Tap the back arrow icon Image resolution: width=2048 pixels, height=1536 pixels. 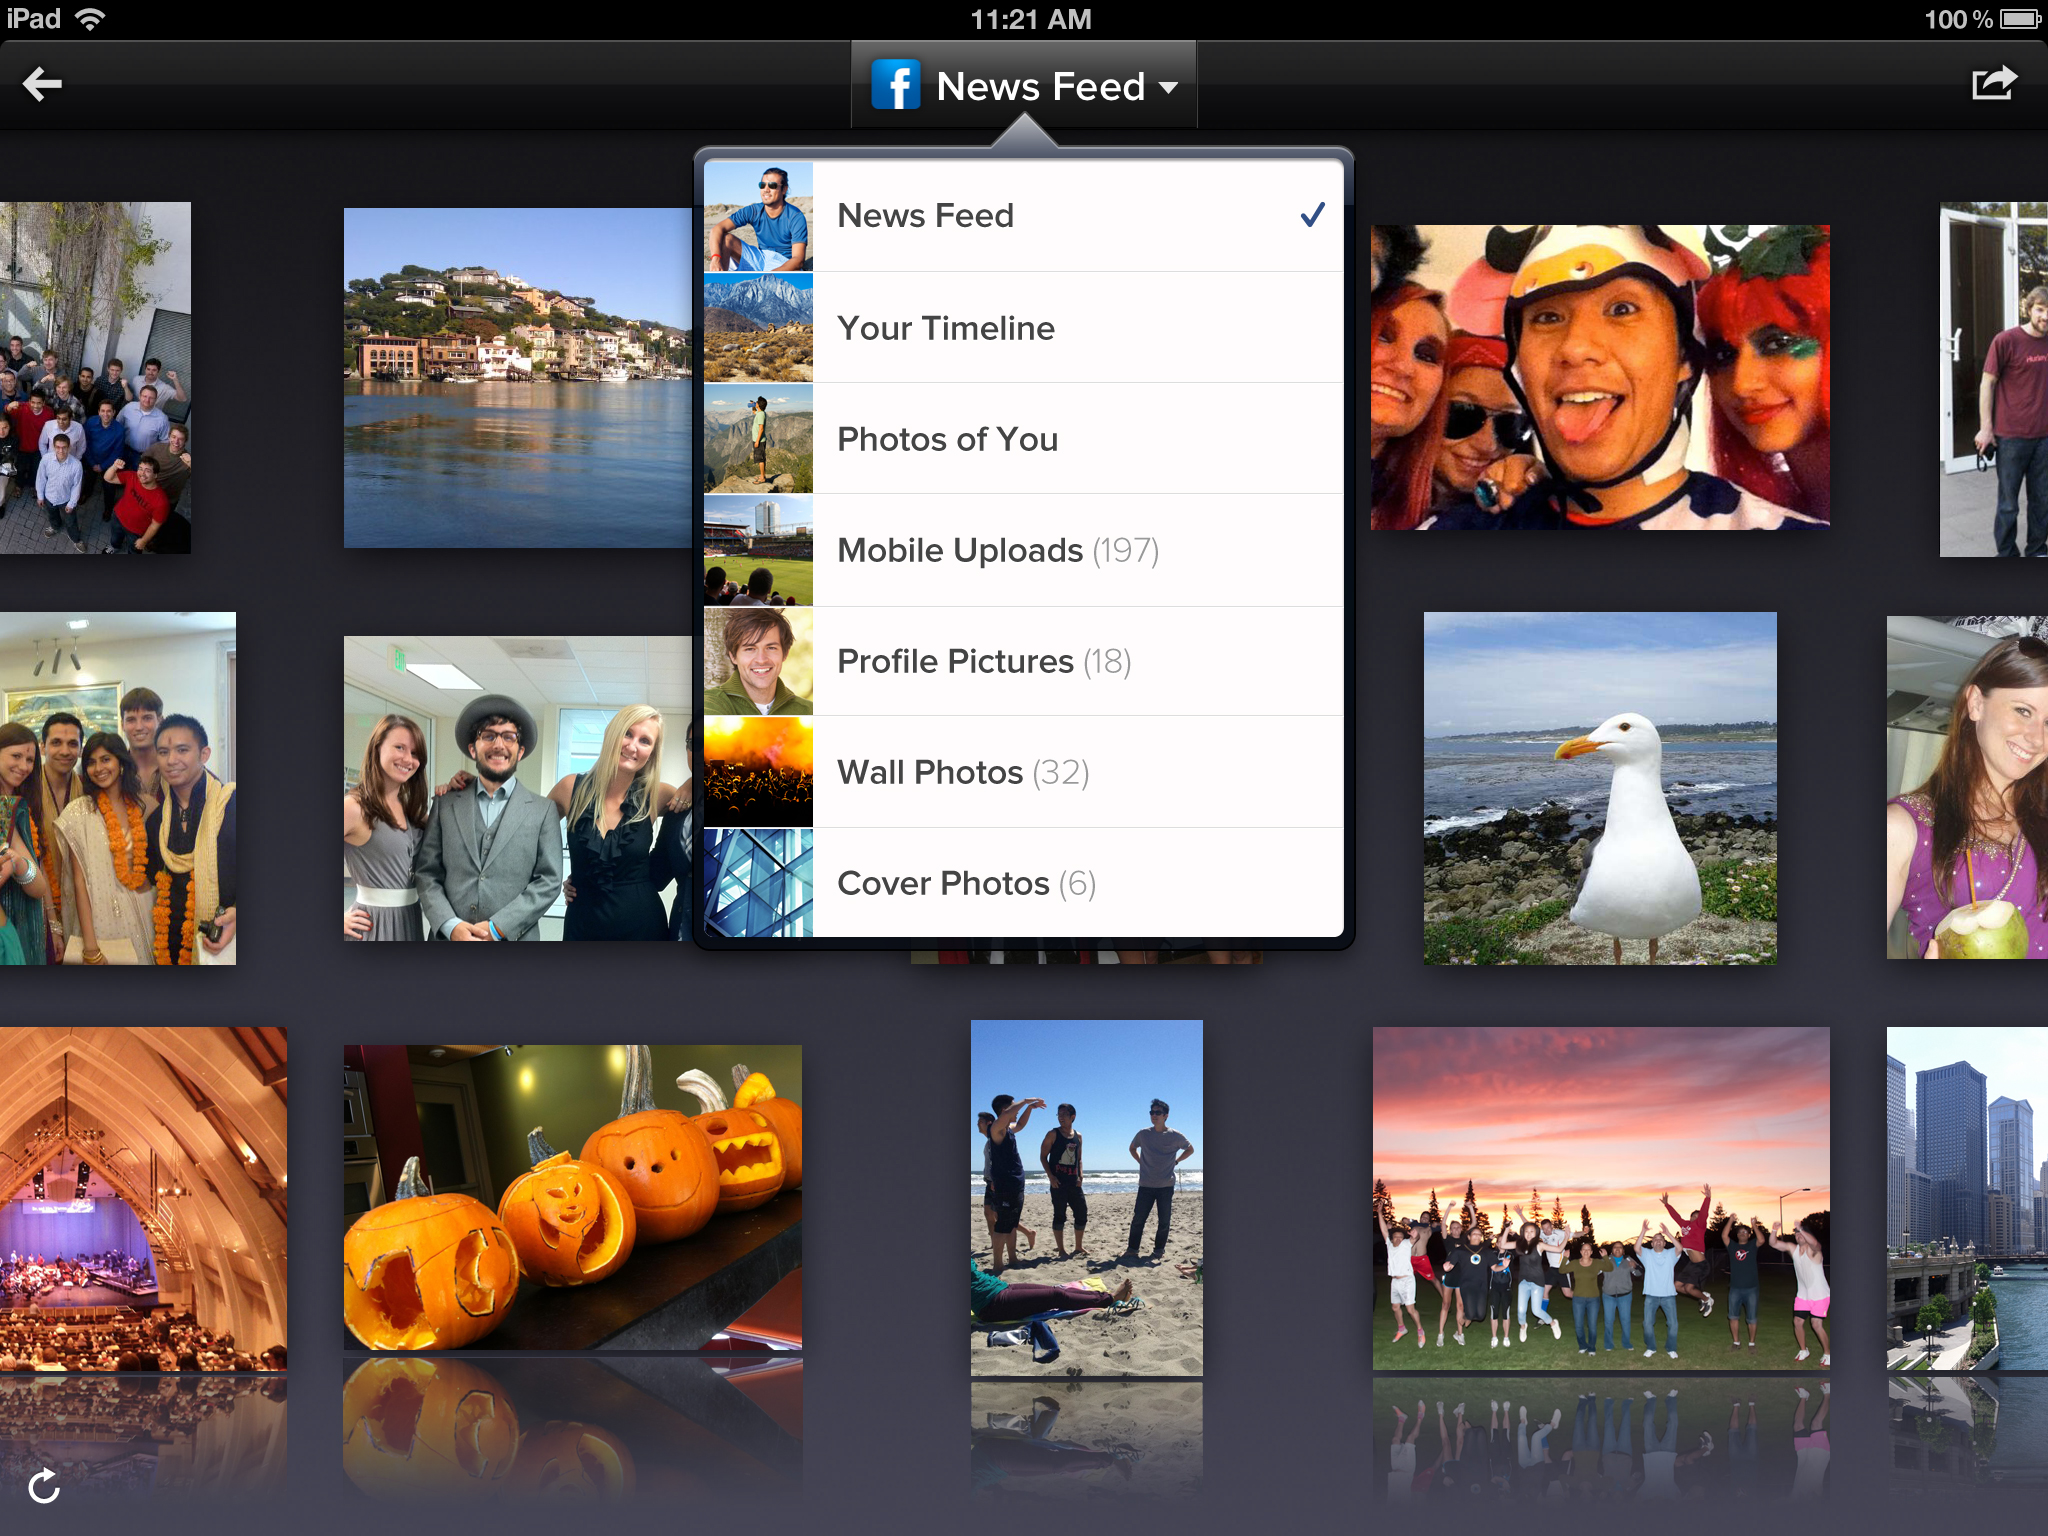coord(43,84)
